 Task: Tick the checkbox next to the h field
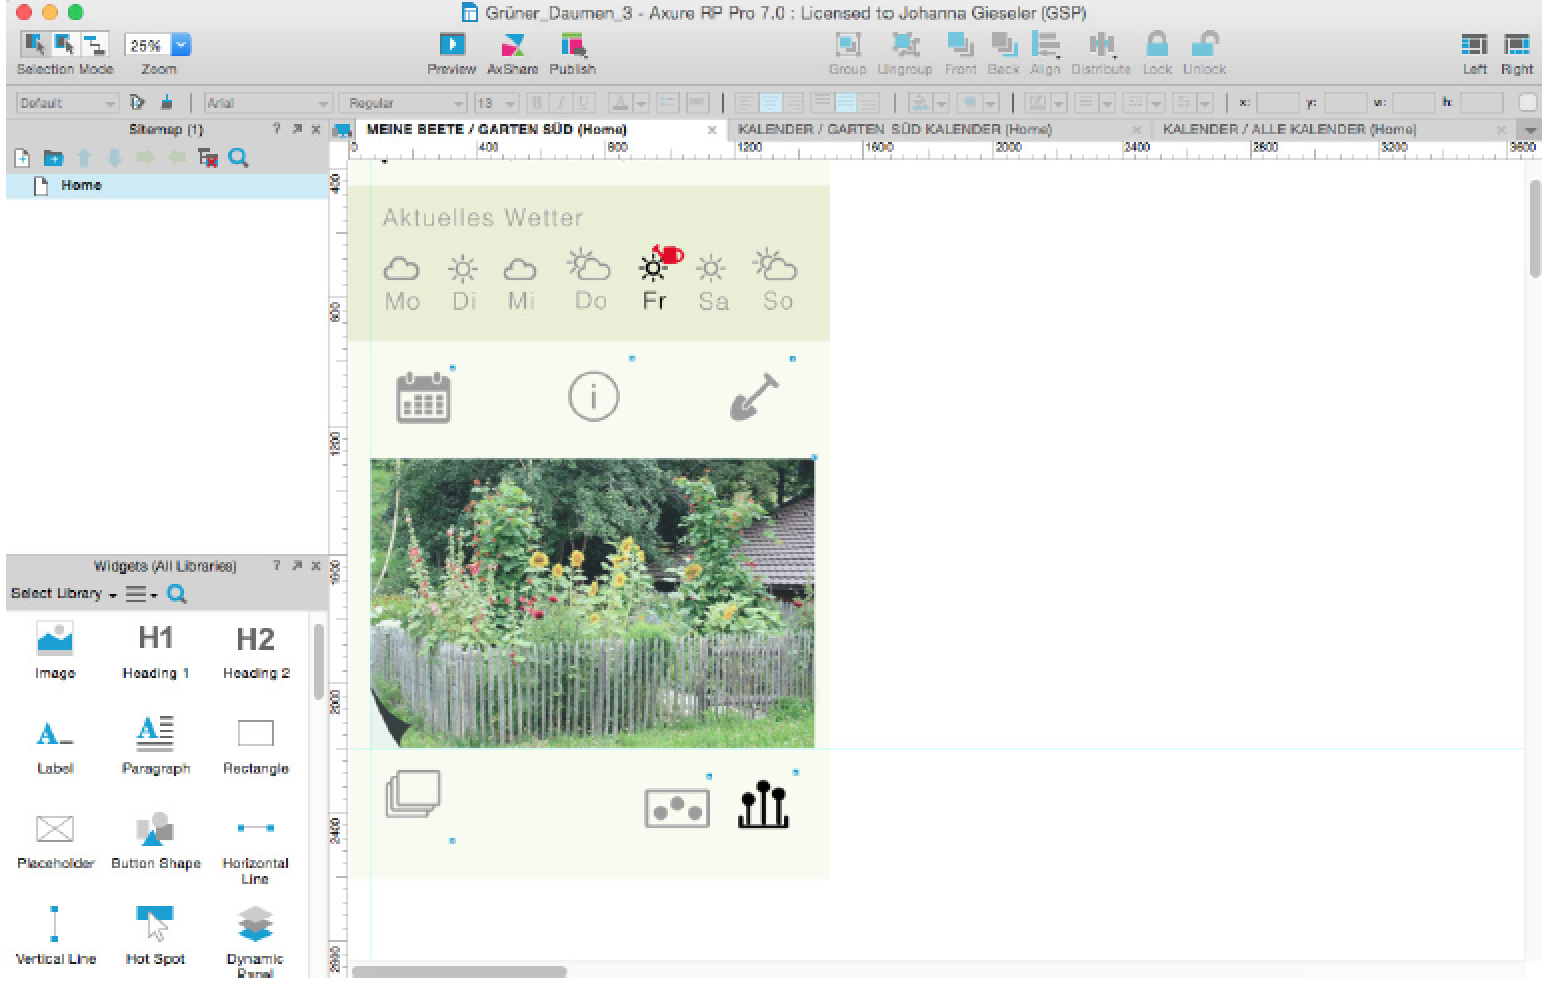tap(1527, 103)
